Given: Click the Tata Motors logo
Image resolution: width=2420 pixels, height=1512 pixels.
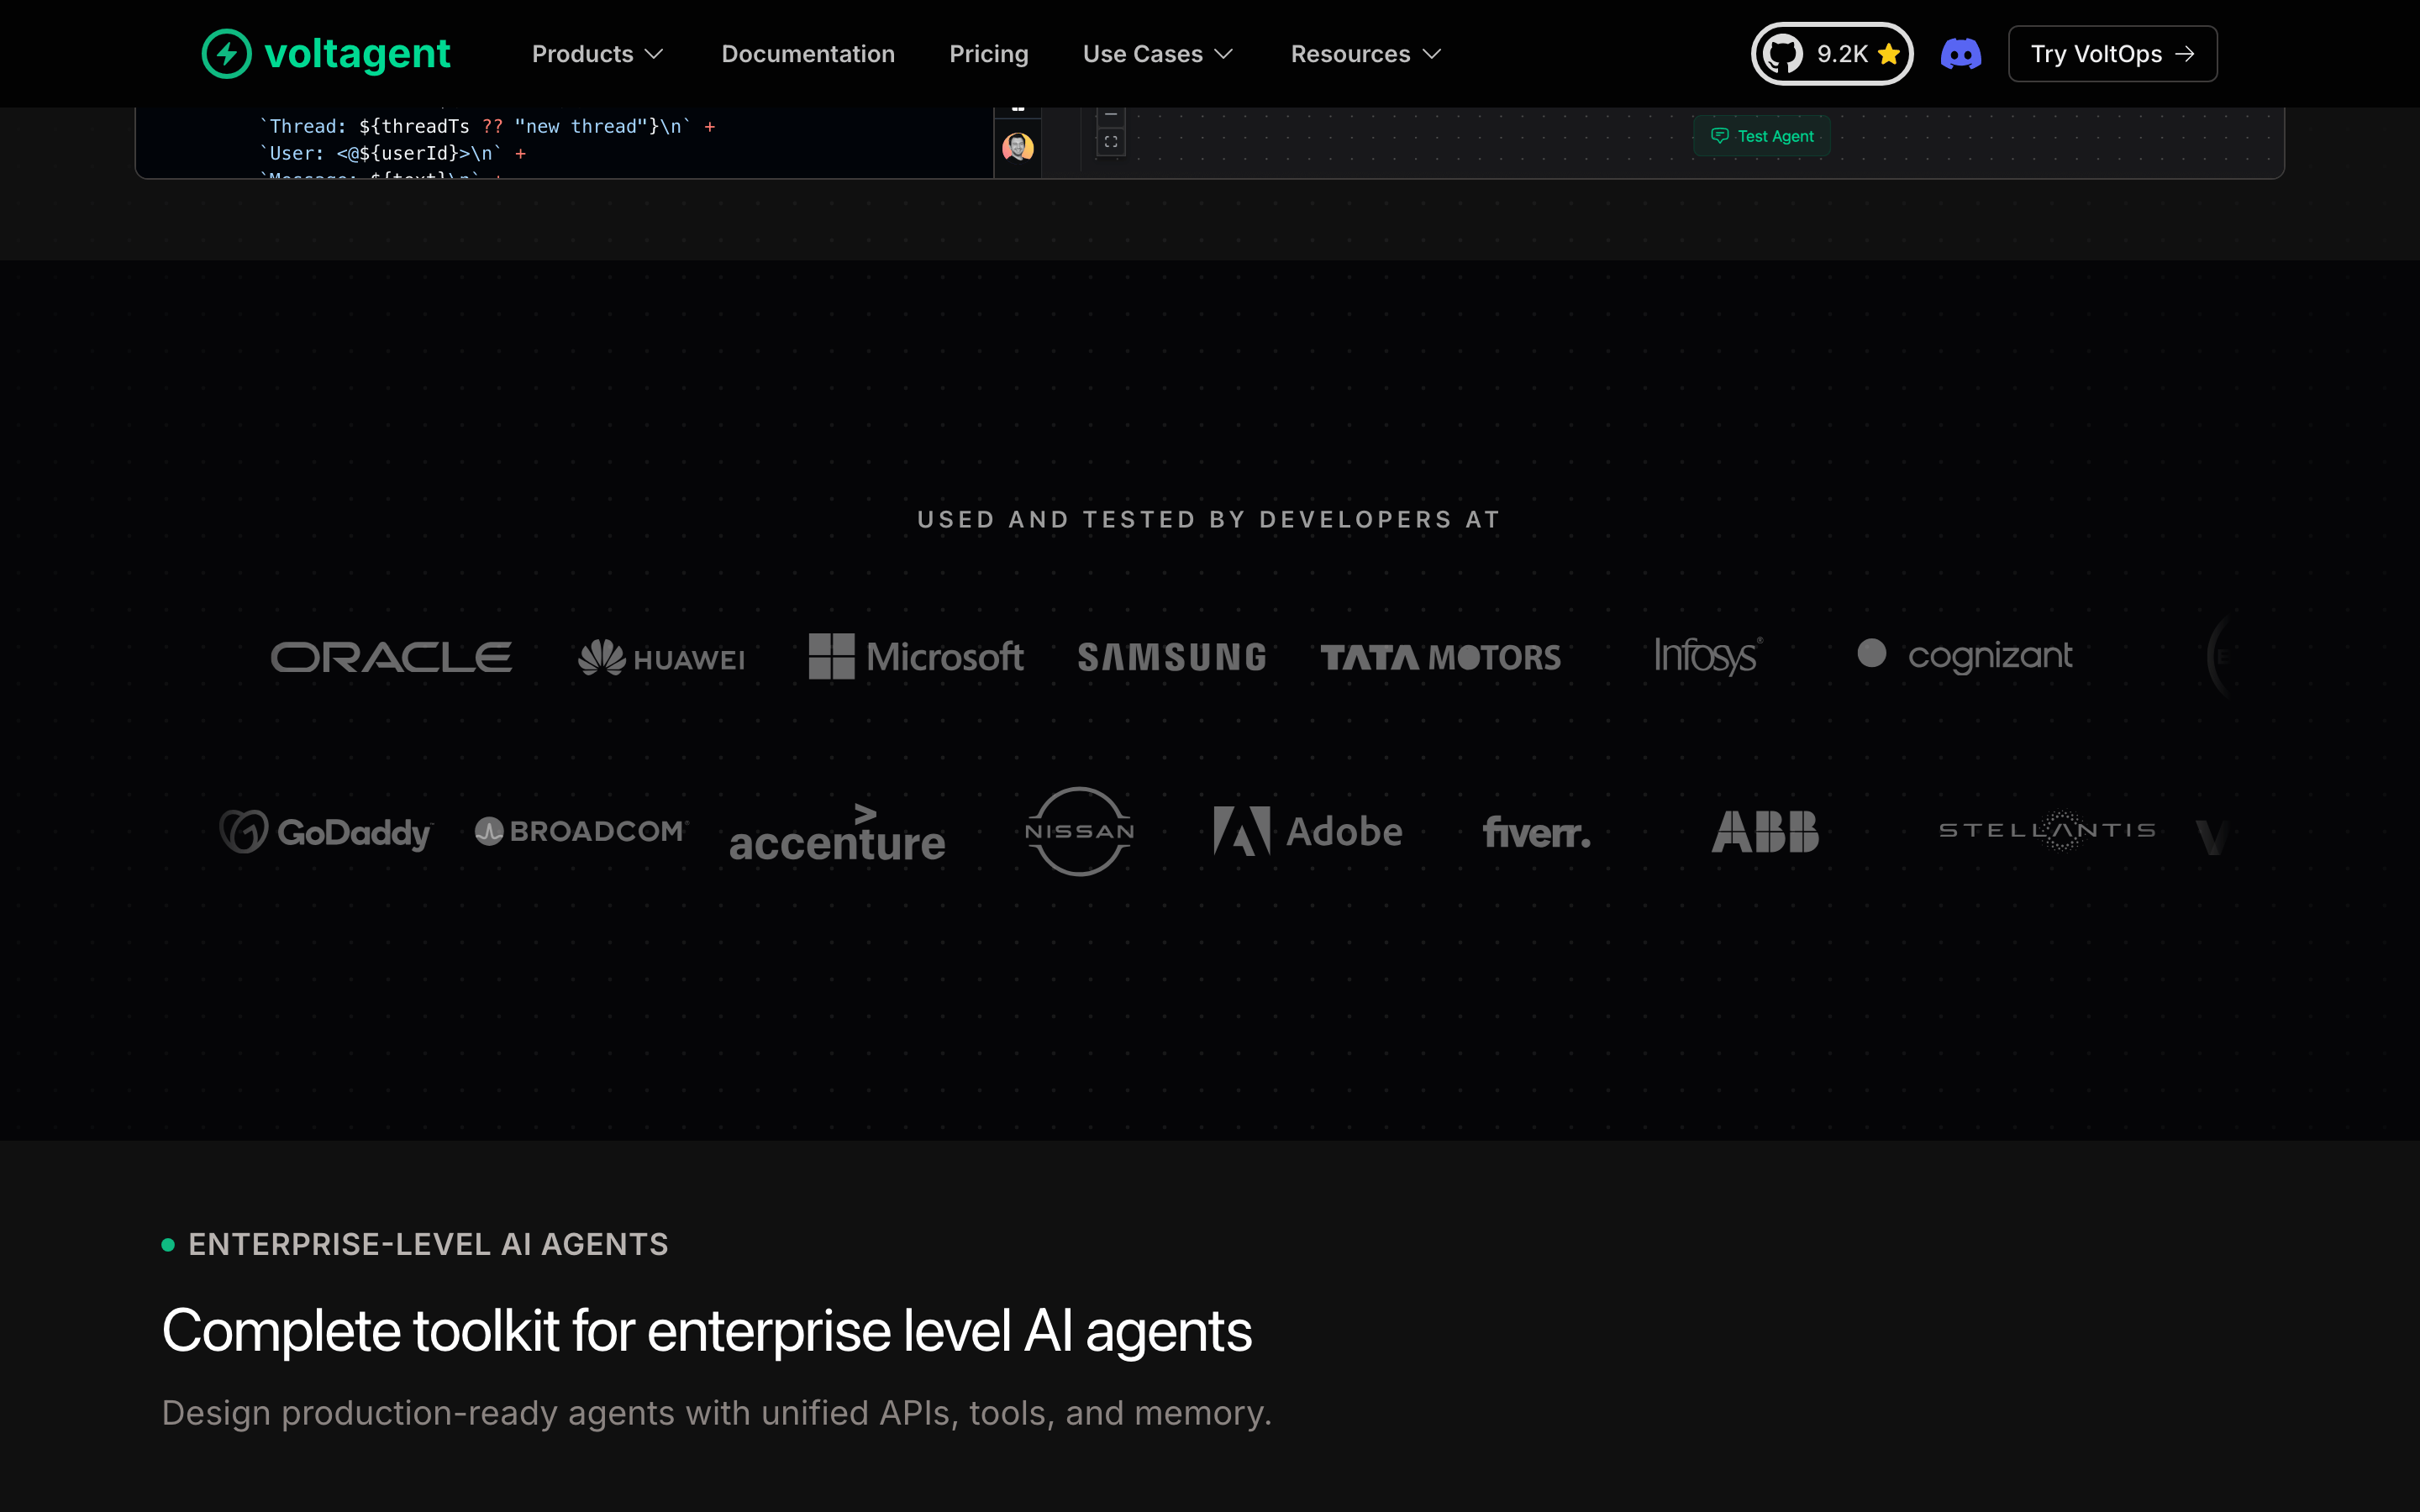Looking at the screenshot, I should tap(1440, 657).
